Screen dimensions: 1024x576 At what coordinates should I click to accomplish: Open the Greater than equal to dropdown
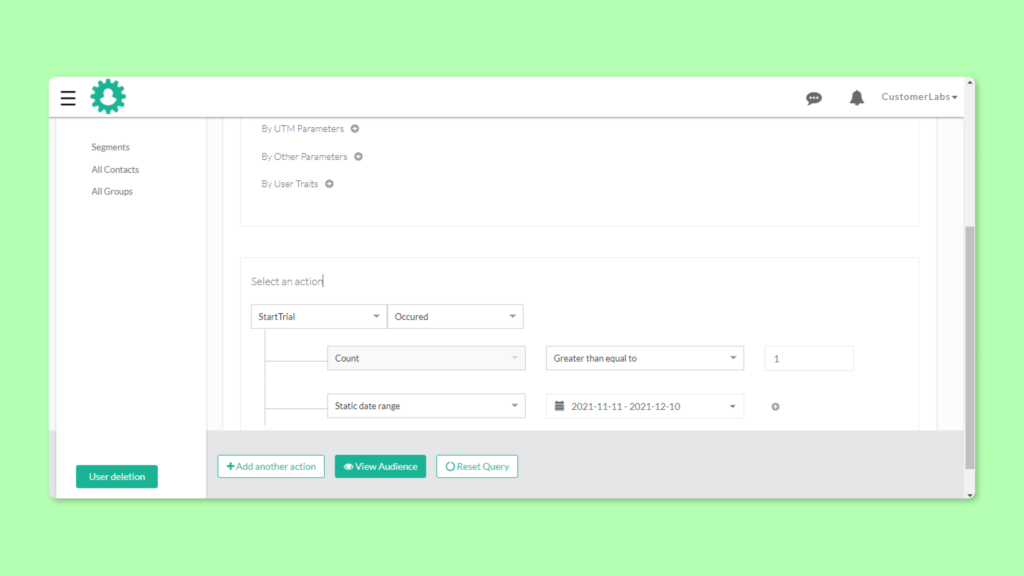click(x=645, y=359)
